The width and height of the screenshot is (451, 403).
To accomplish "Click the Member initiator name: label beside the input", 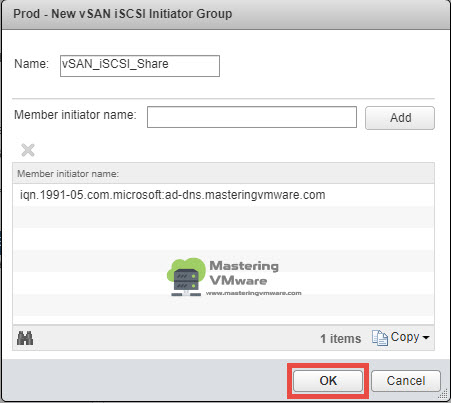I will click(75, 115).
